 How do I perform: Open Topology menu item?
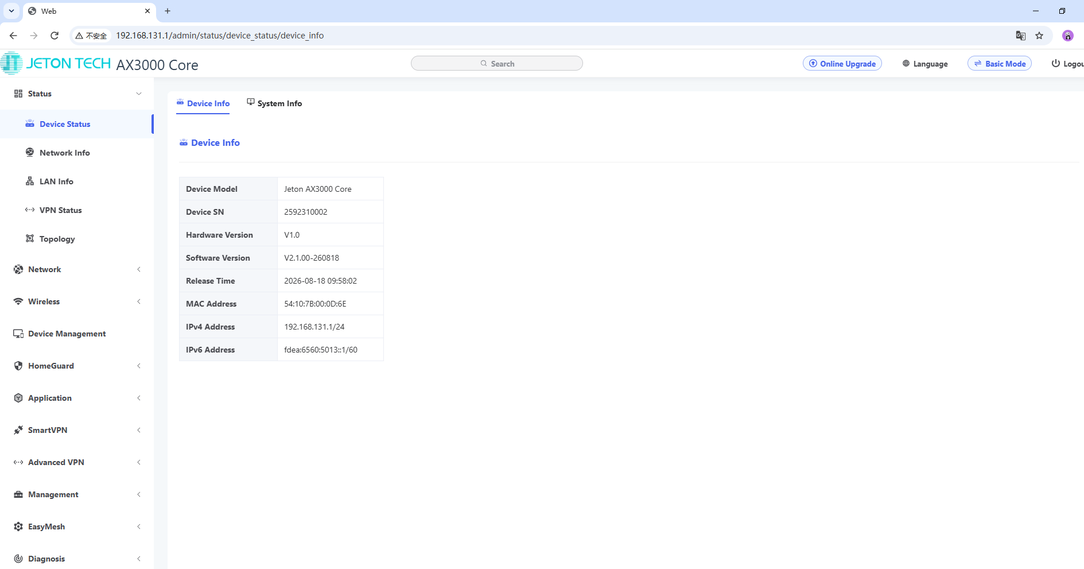[57, 239]
